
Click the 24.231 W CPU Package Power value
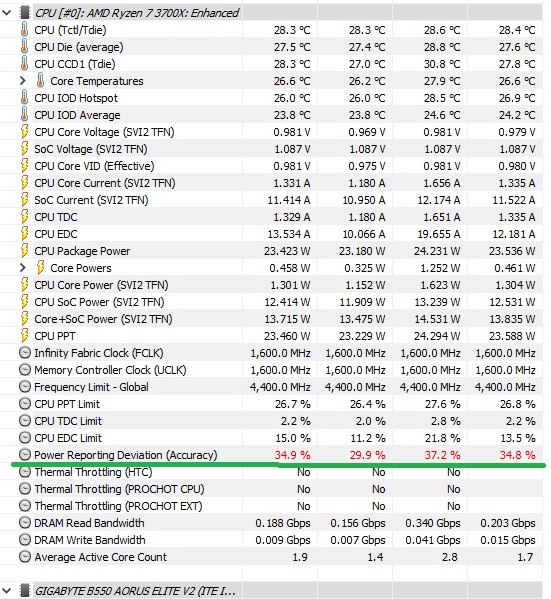tap(437, 251)
